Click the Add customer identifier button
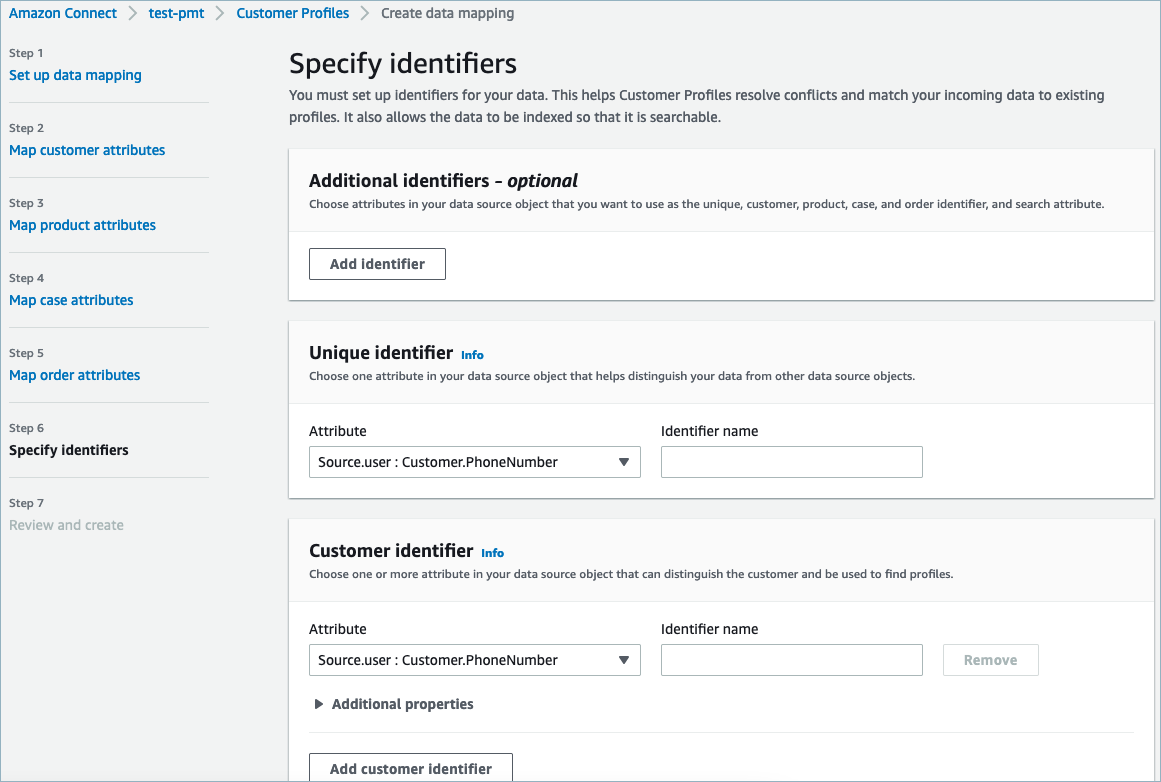Viewport: 1161px width, 782px height. 410,768
